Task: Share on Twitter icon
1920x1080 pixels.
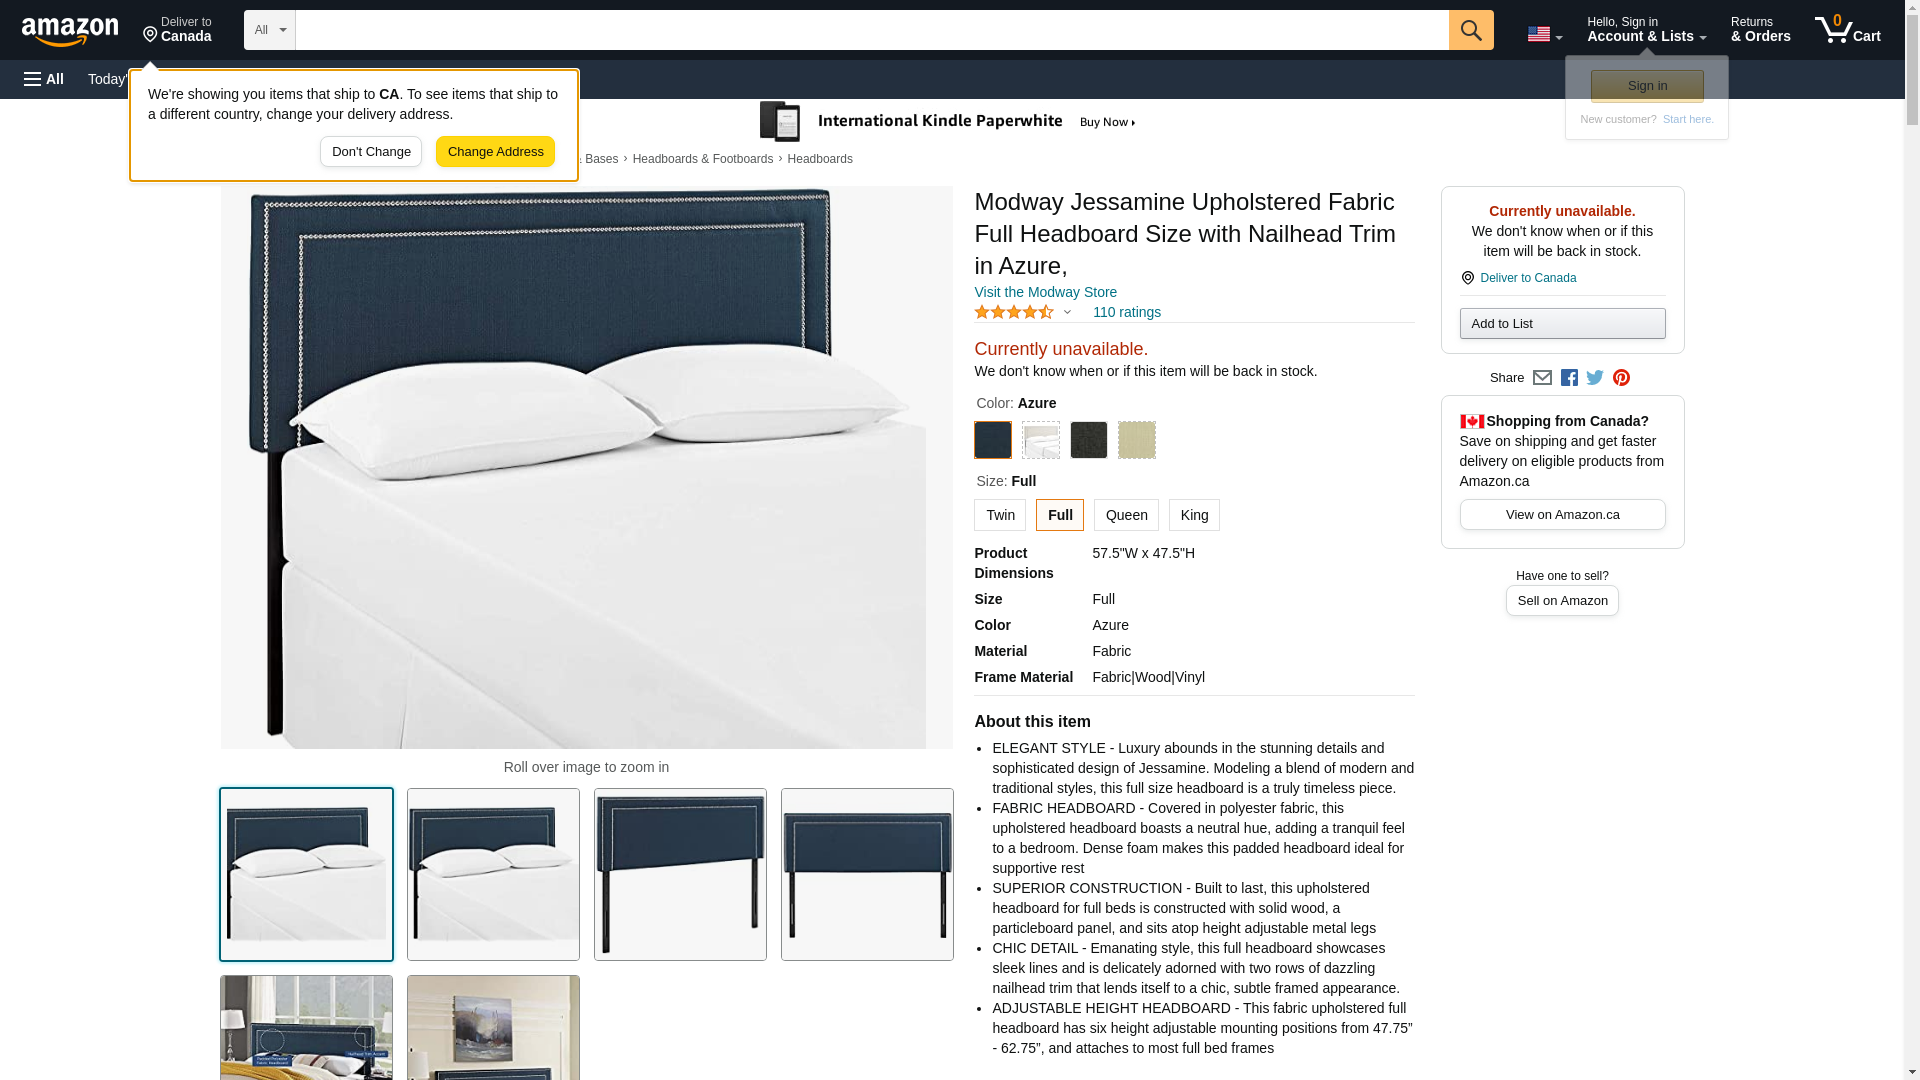Action: click(x=1595, y=378)
